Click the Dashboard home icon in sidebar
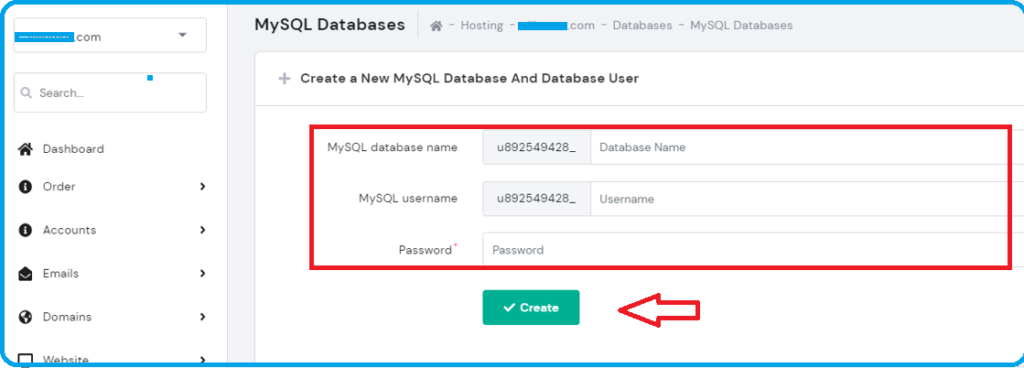The width and height of the screenshot is (1024, 368). 25,149
